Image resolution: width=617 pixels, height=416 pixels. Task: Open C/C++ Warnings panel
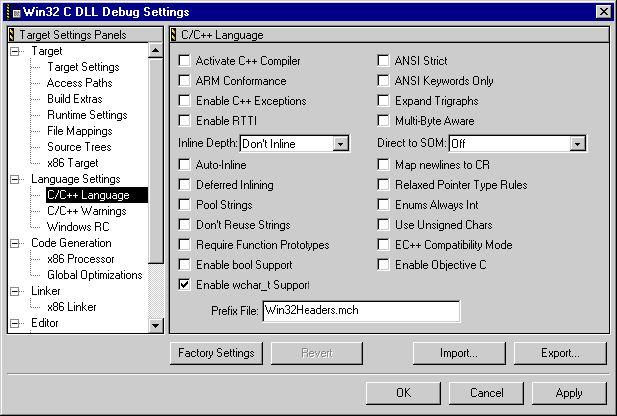(x=87, y=211)
